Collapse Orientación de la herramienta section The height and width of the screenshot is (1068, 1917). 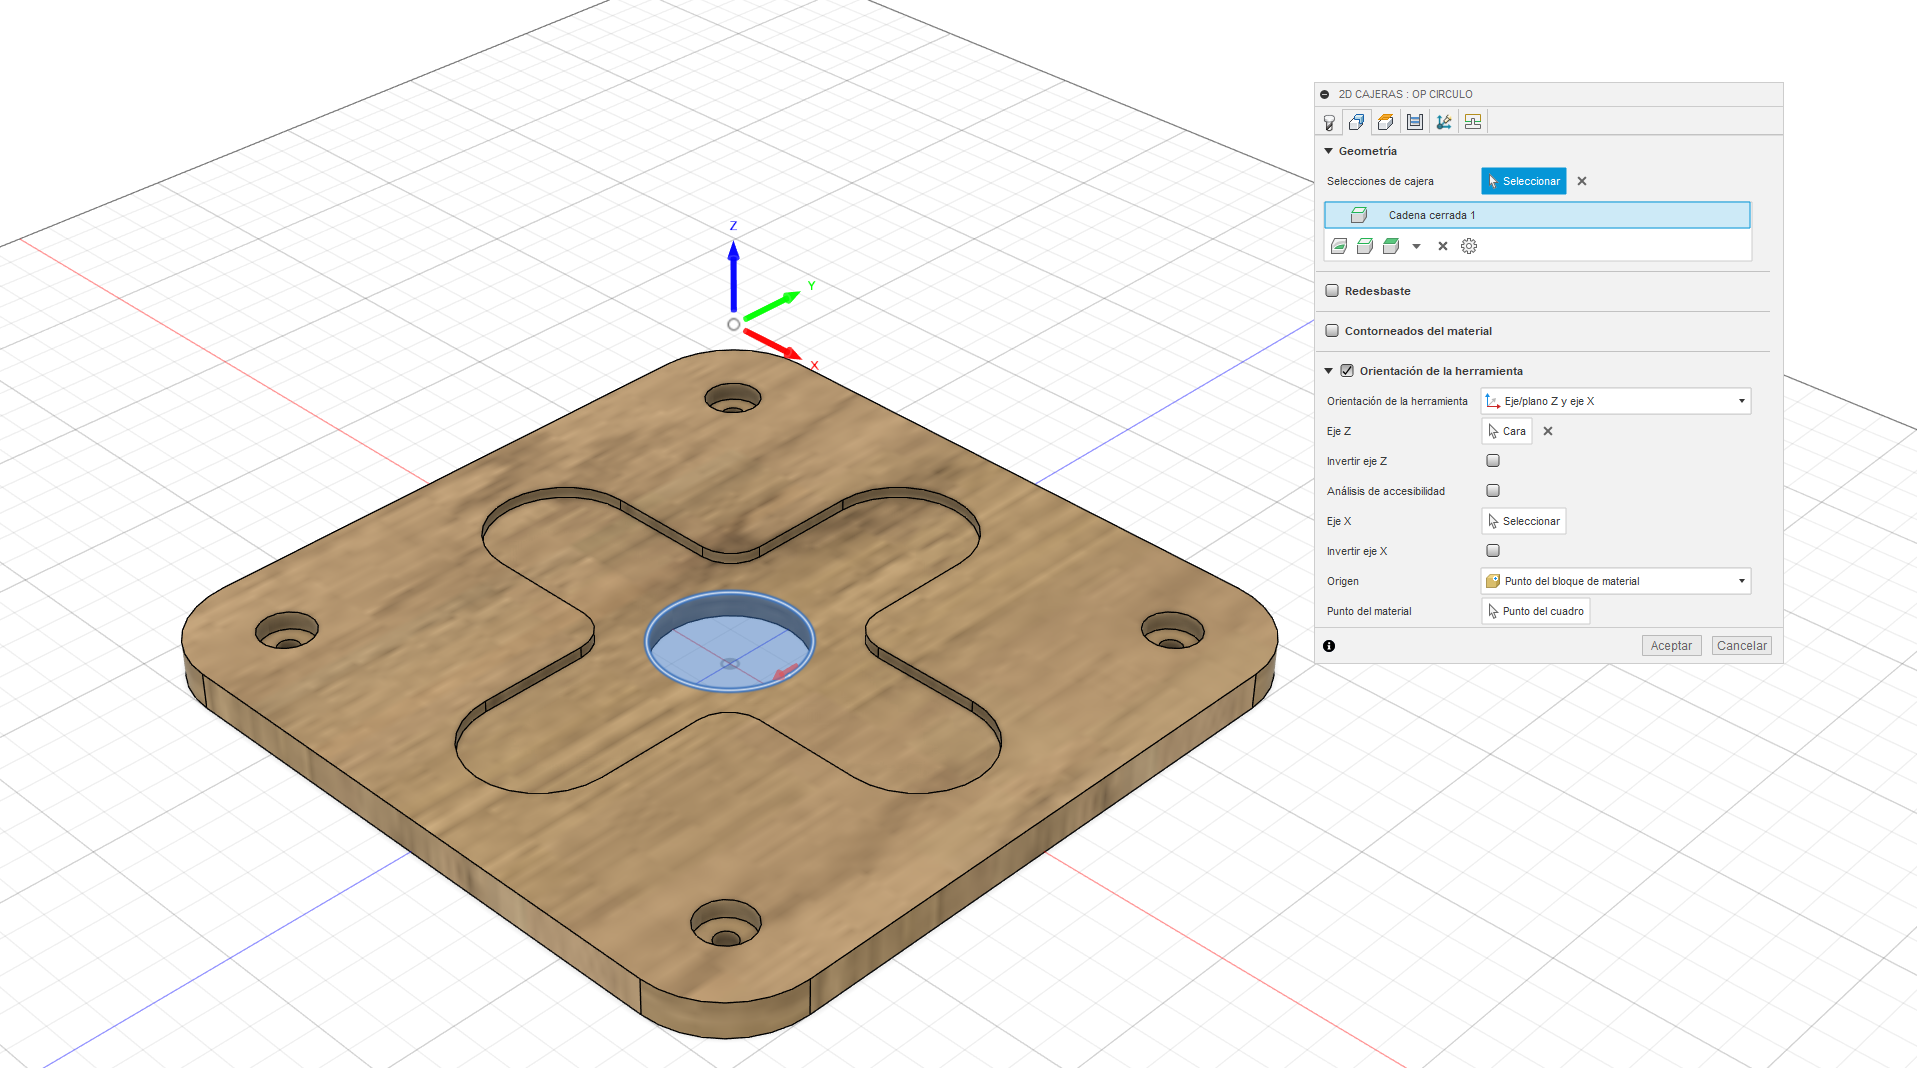[x=1329, y=371]
